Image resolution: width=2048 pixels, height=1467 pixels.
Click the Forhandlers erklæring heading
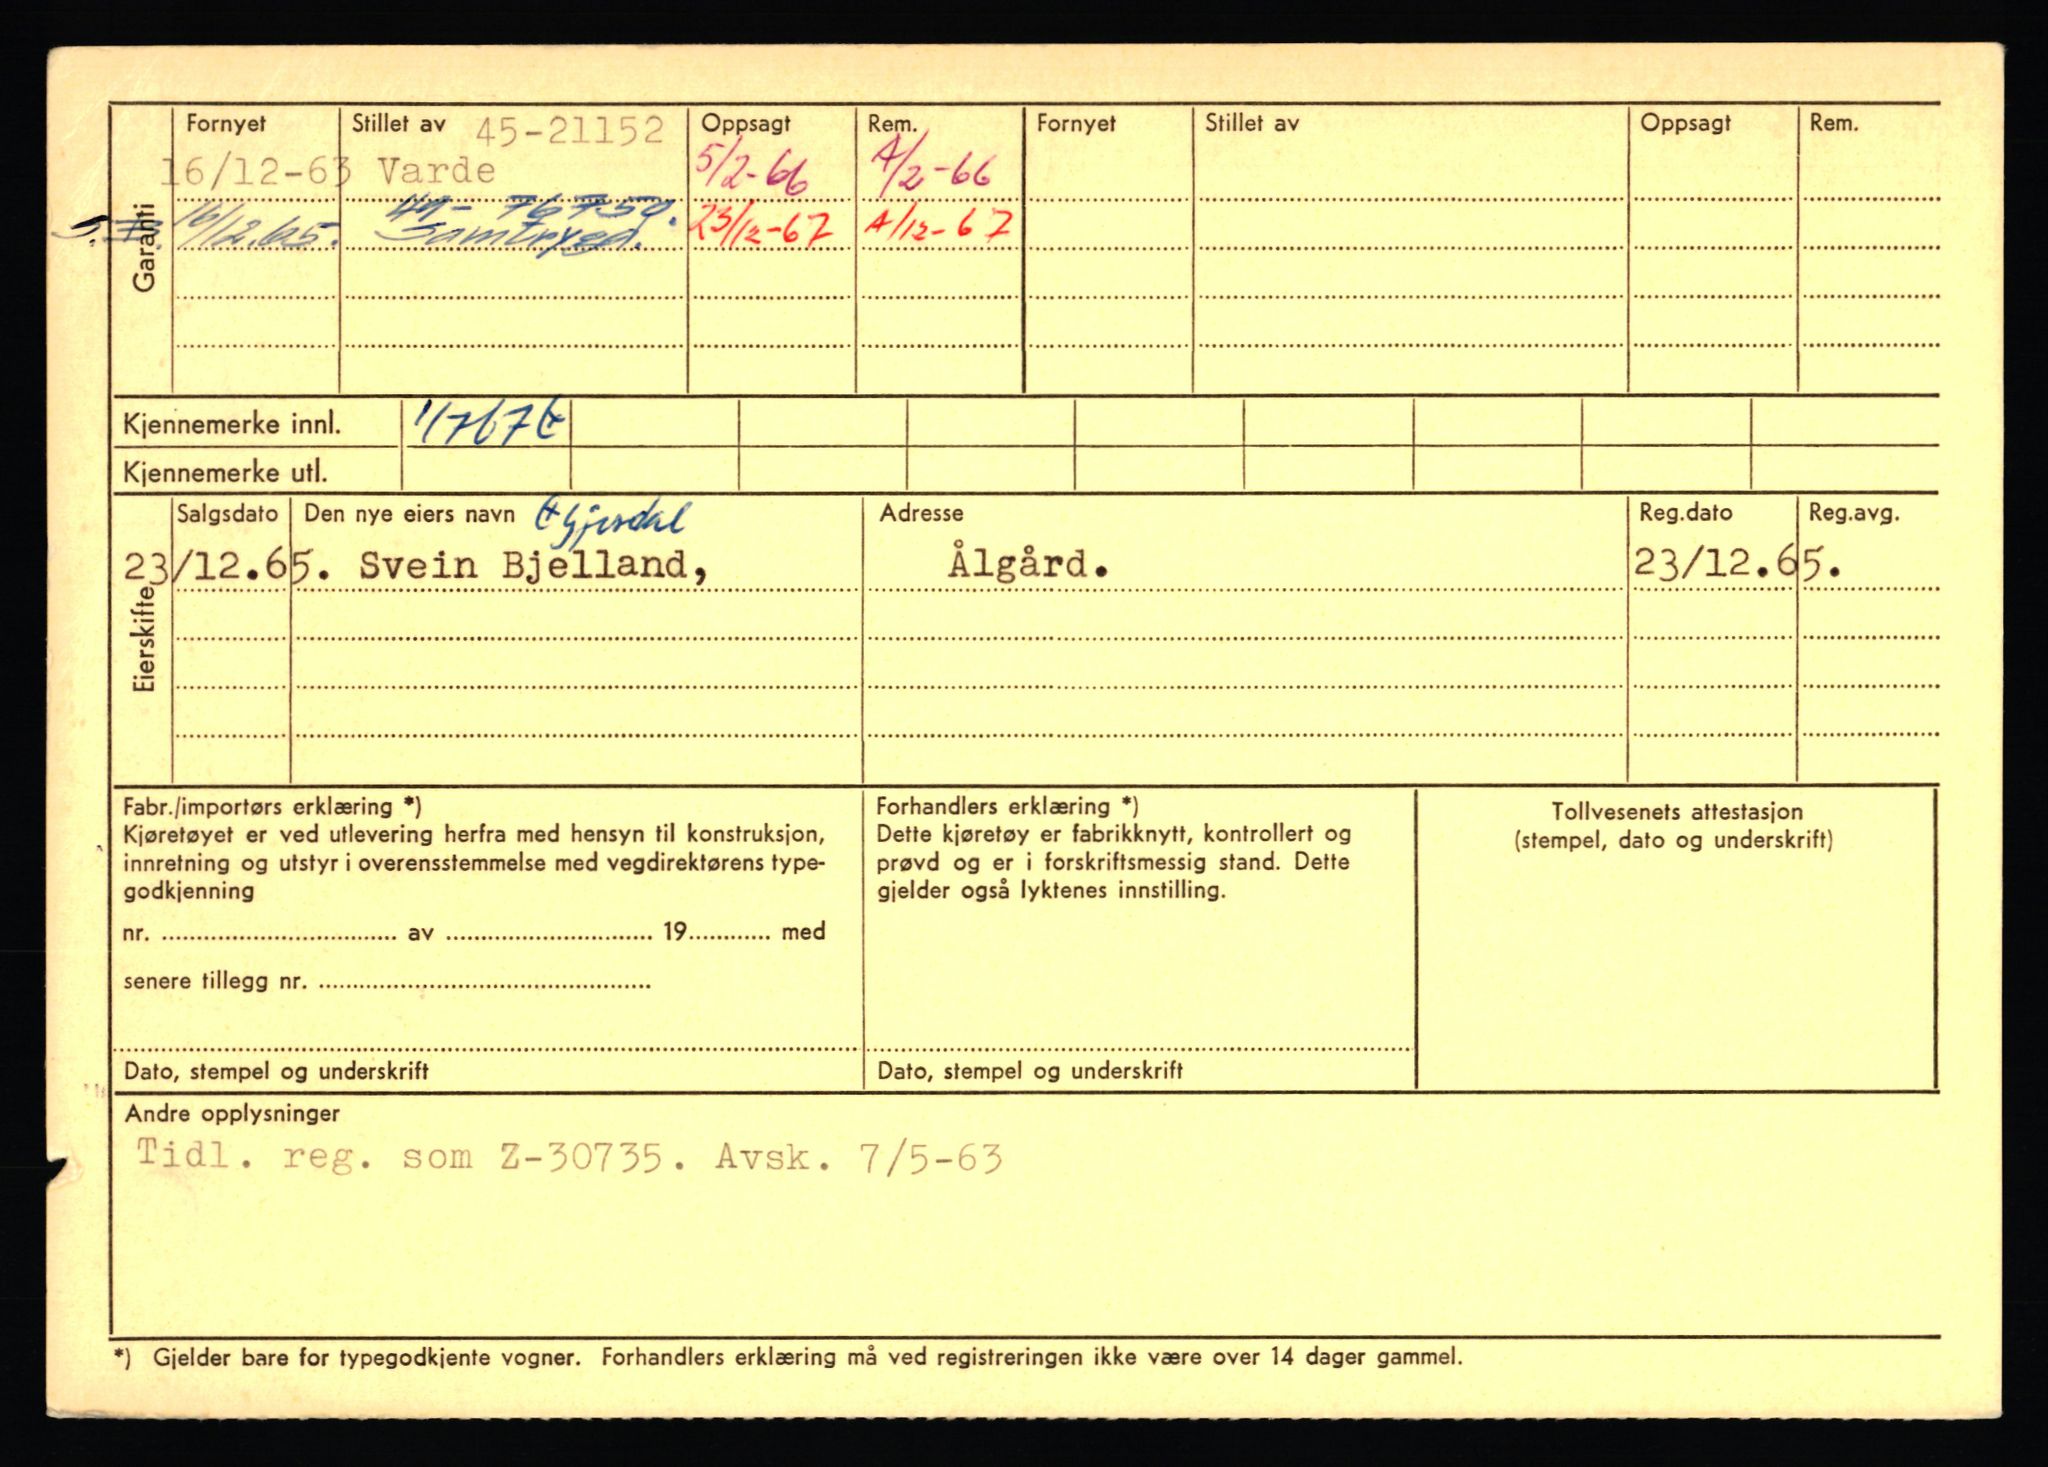(x=1007, y=806)
